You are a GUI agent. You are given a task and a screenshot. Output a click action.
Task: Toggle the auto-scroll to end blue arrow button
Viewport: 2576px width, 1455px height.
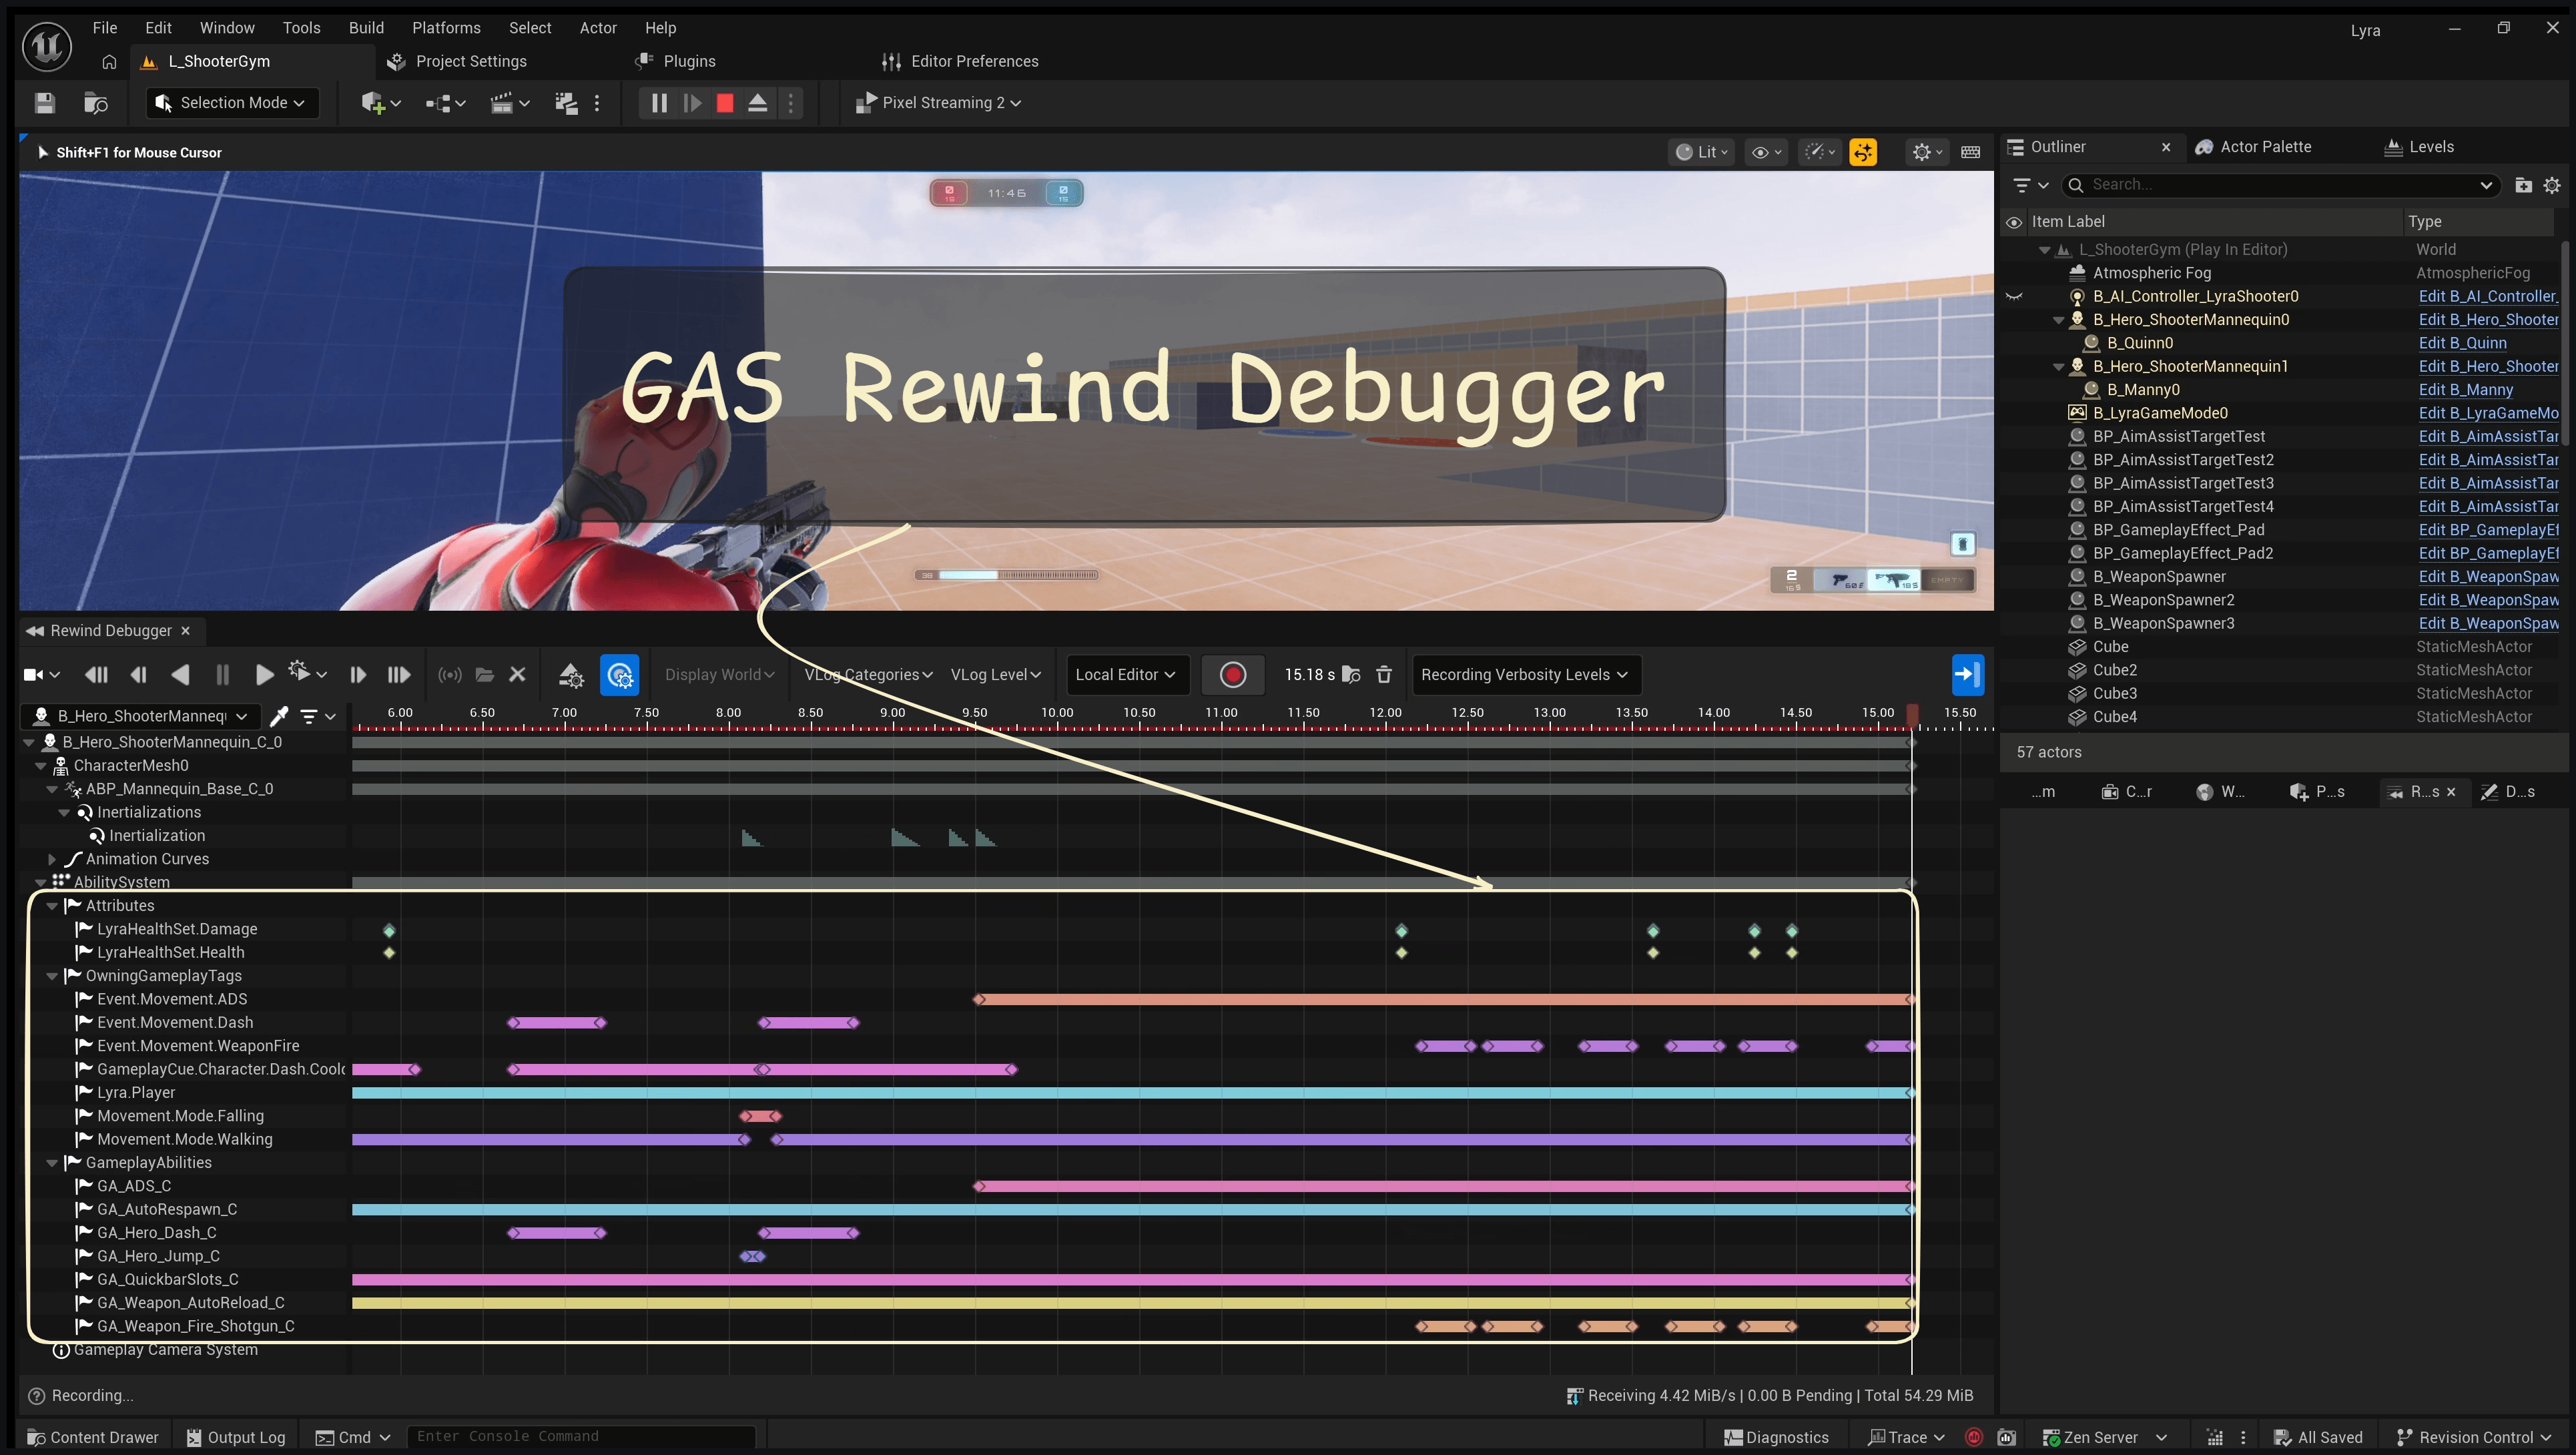click(x=1967, y=674)
